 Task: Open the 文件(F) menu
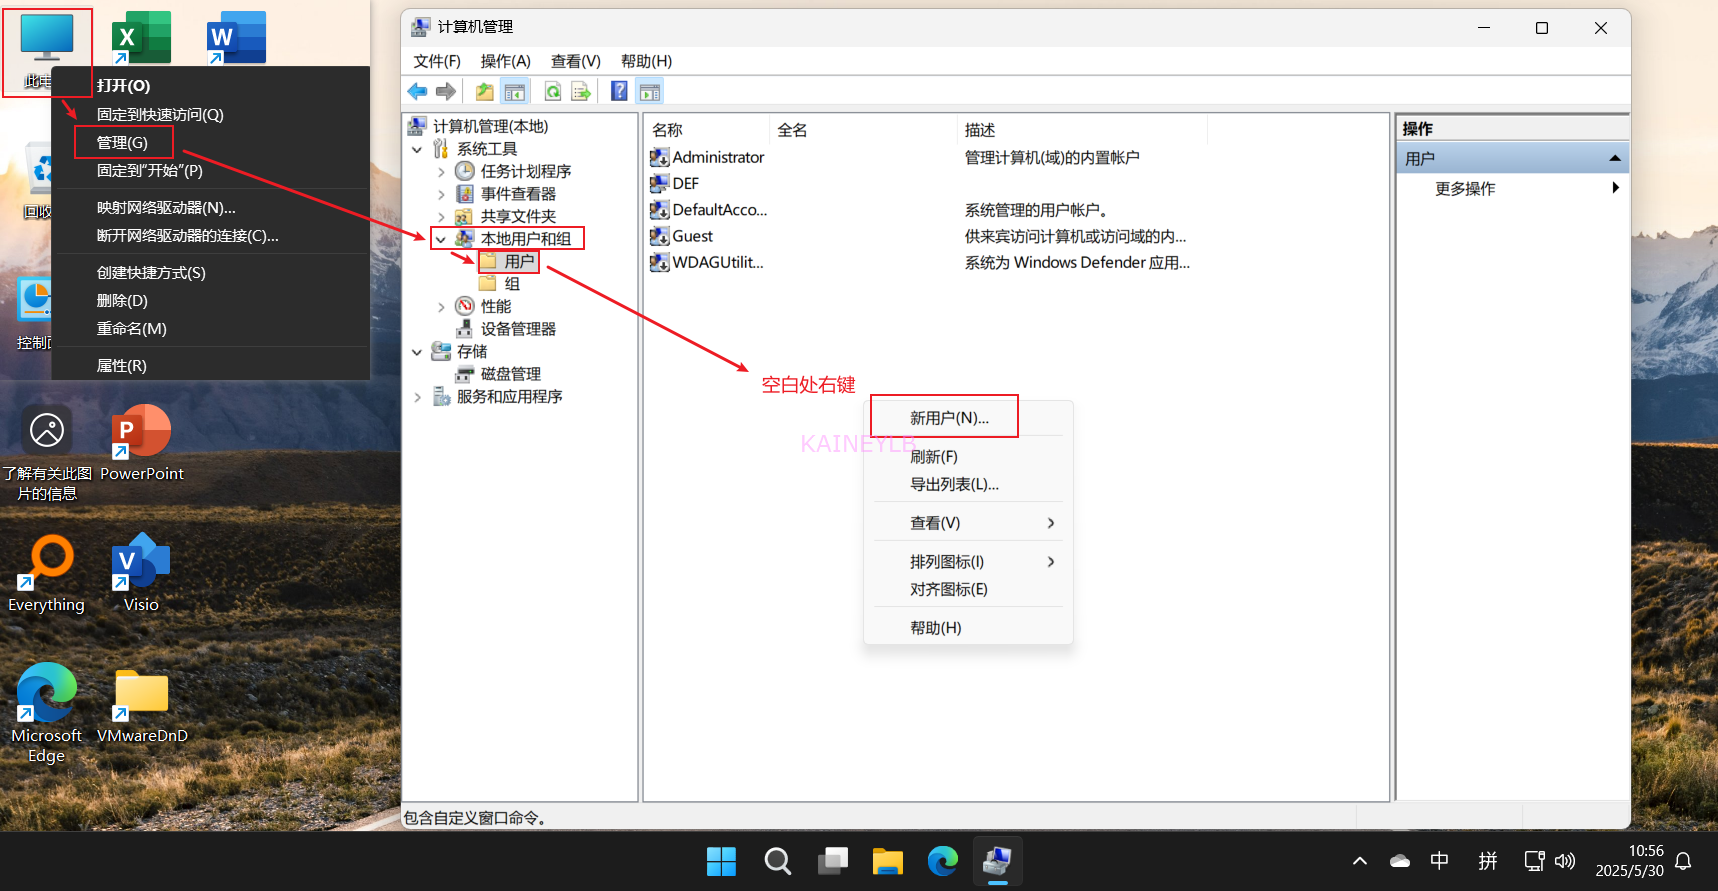click(x=437, y=61)
